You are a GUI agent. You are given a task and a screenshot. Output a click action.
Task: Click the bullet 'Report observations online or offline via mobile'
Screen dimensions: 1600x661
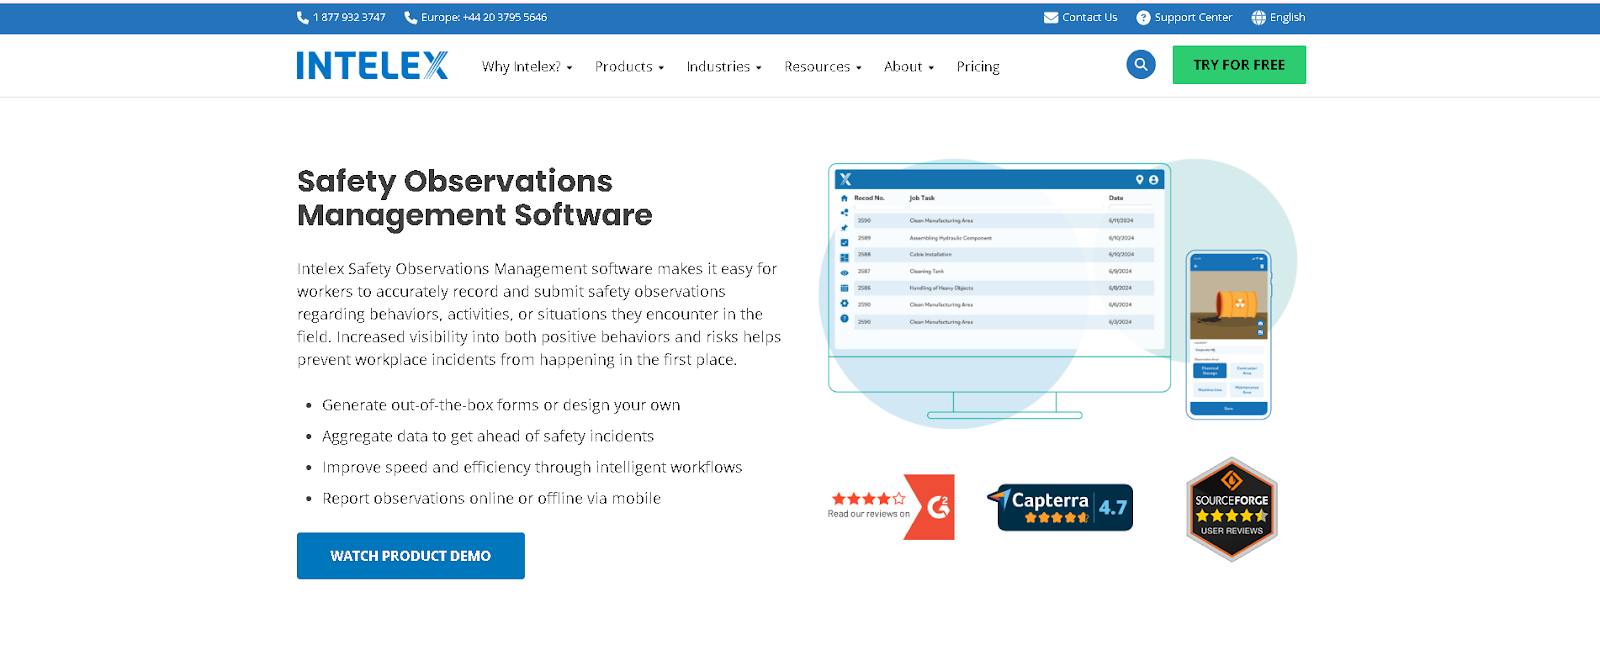(x=492, y=498)
